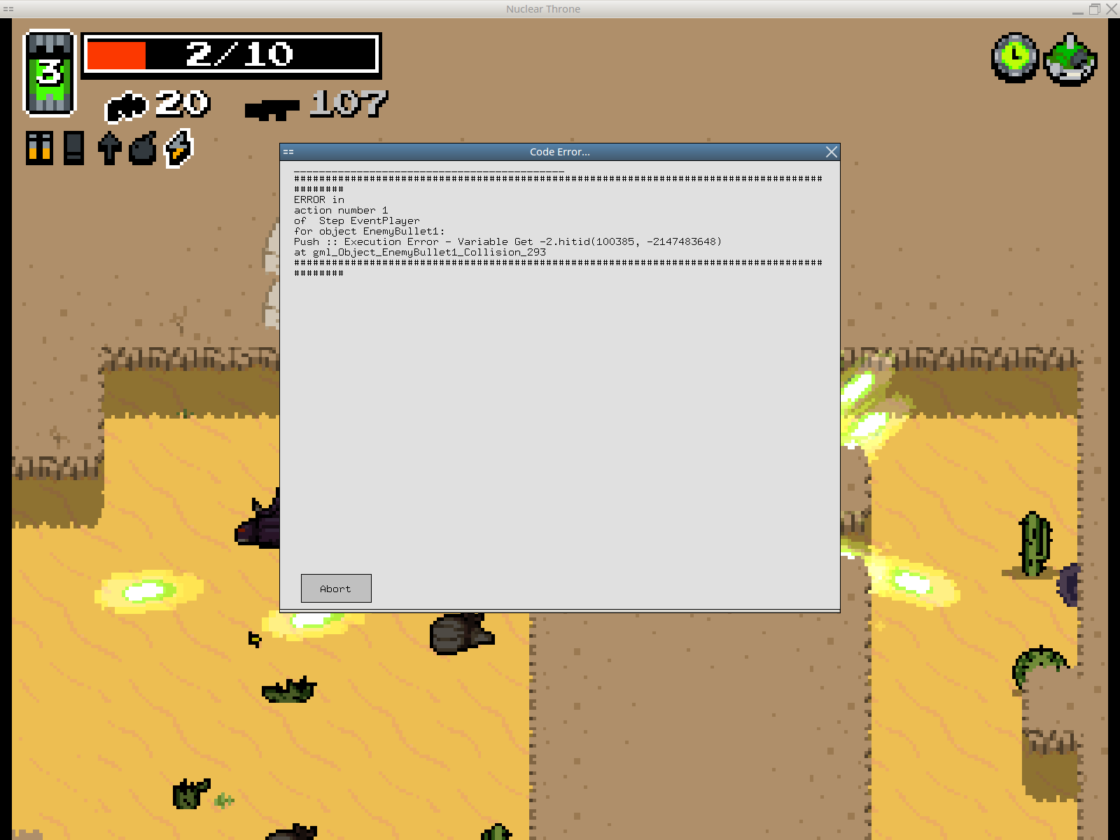The height and width of the screenshot is (840, 1120).
Task: Click the bolt arrow ammo type icon
Action: [109, 148]
